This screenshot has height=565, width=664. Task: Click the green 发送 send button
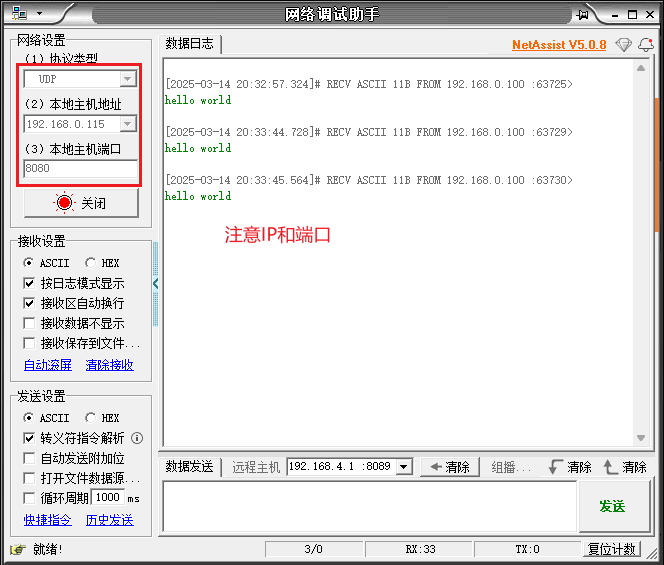[x=614, y=506]
